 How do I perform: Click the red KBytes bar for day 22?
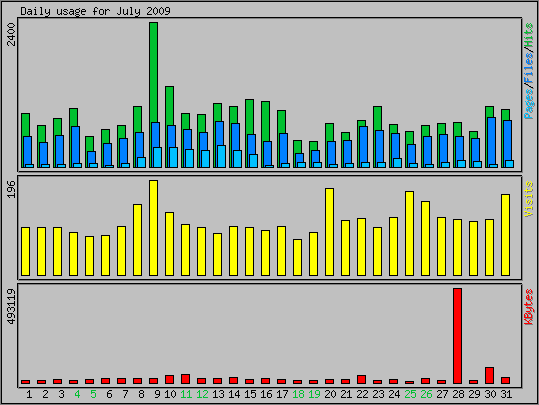361,380
